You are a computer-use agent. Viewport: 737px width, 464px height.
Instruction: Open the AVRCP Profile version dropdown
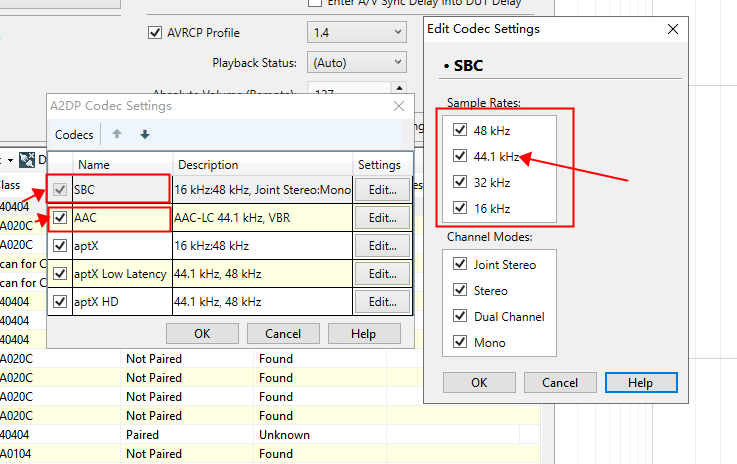pos(357,32)
